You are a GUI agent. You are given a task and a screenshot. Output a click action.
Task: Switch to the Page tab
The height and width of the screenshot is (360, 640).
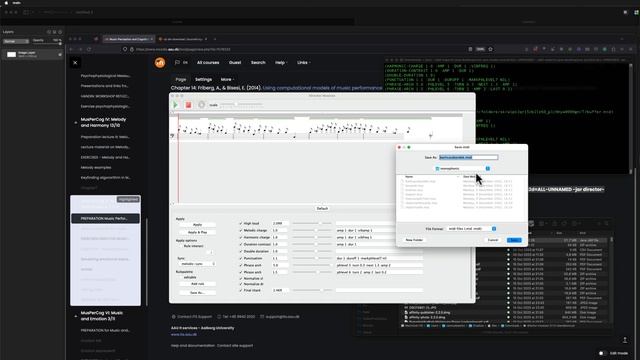pos(181,79)
